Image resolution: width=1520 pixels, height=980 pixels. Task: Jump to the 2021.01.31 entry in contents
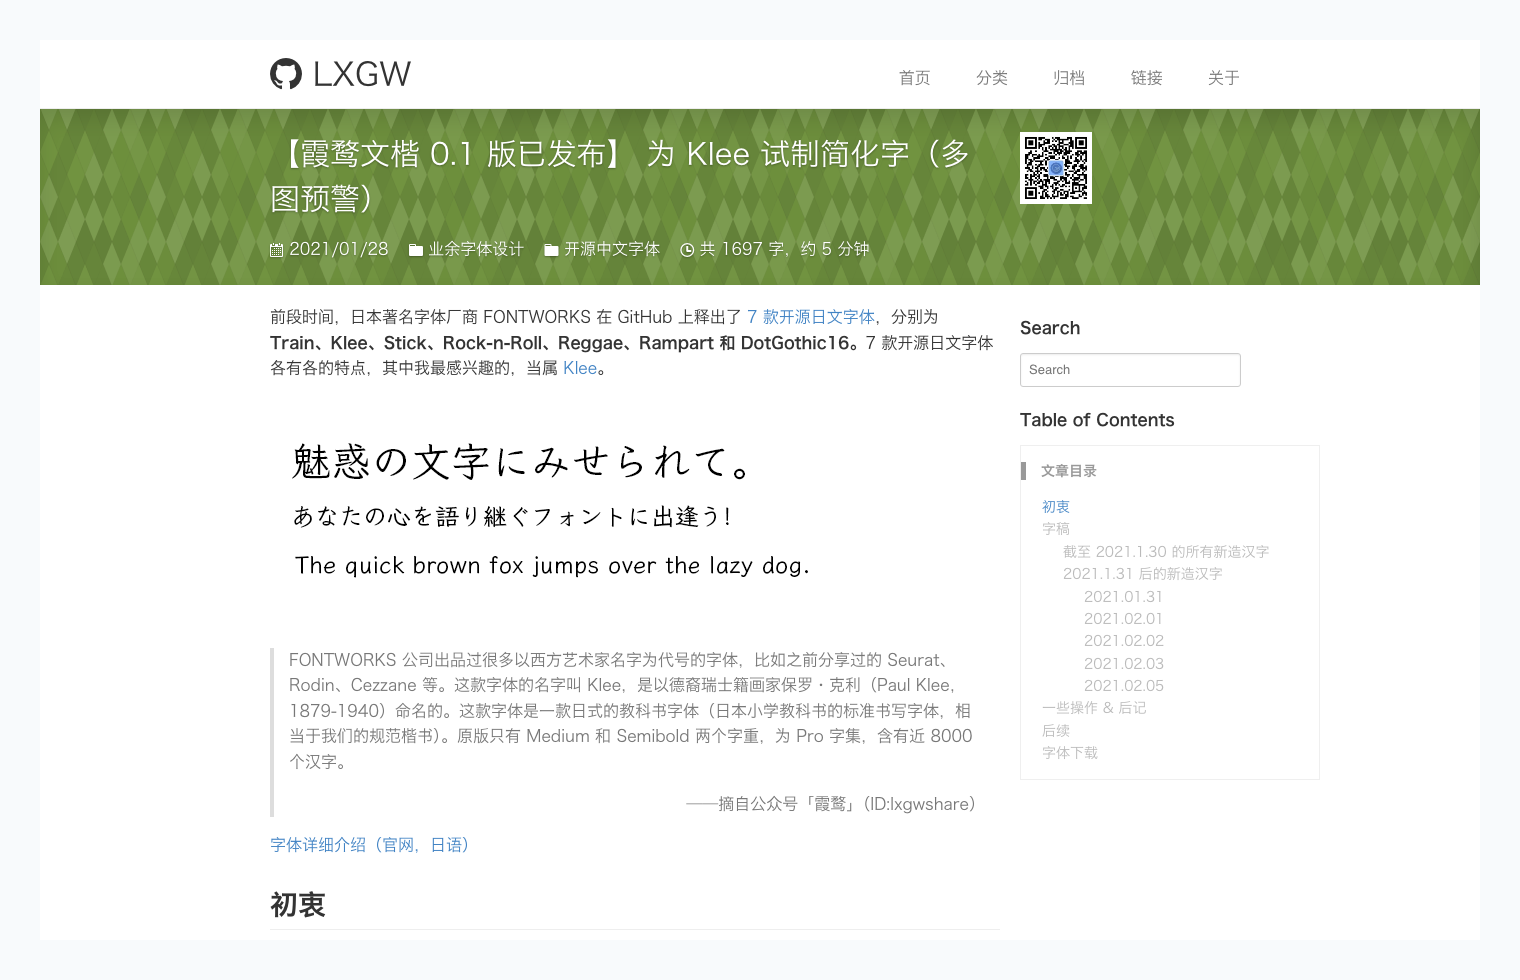(1124, 597)
